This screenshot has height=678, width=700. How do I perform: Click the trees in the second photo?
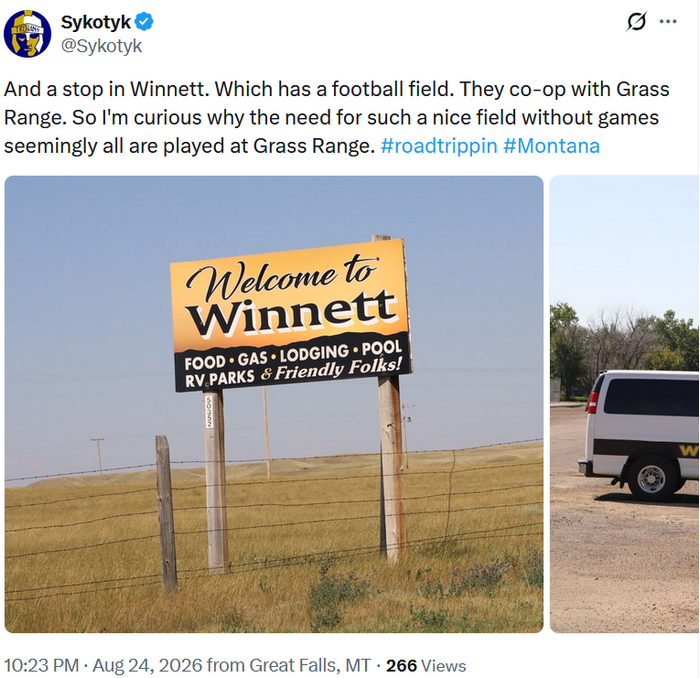[x=624, y=346]
